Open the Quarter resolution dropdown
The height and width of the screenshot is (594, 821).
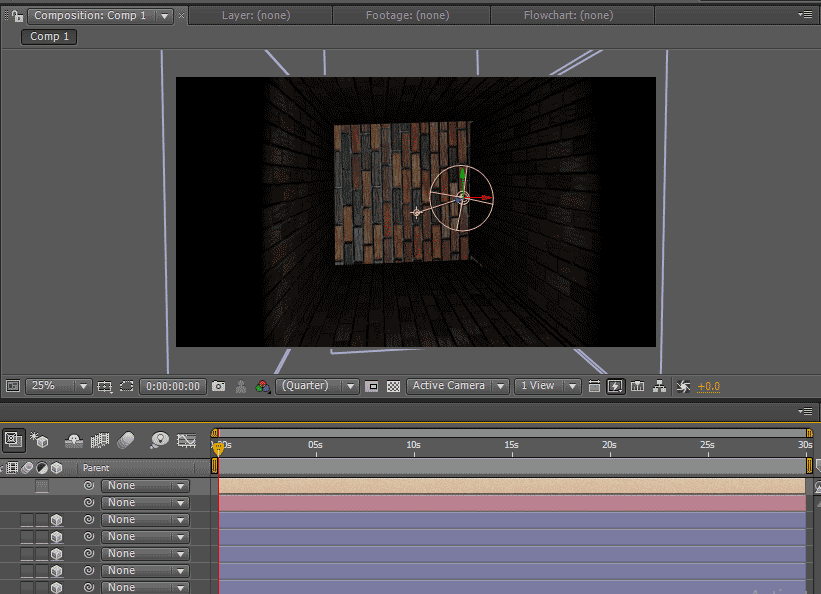pyautogui.click(x=319, y=386)
